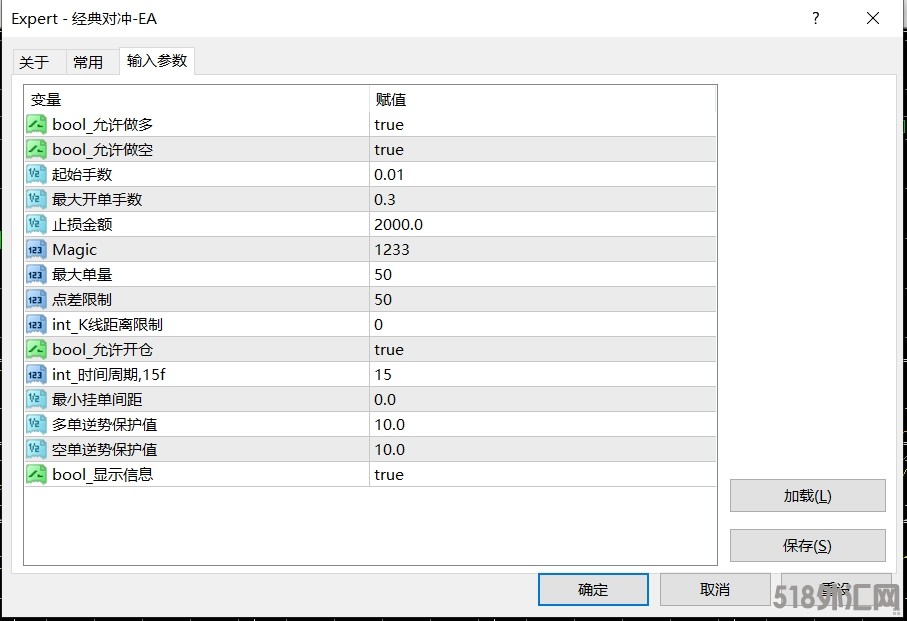The image size is (907, 621).
Task: Click the bool_允许开仓 variable name
Action: click(102, 349)
